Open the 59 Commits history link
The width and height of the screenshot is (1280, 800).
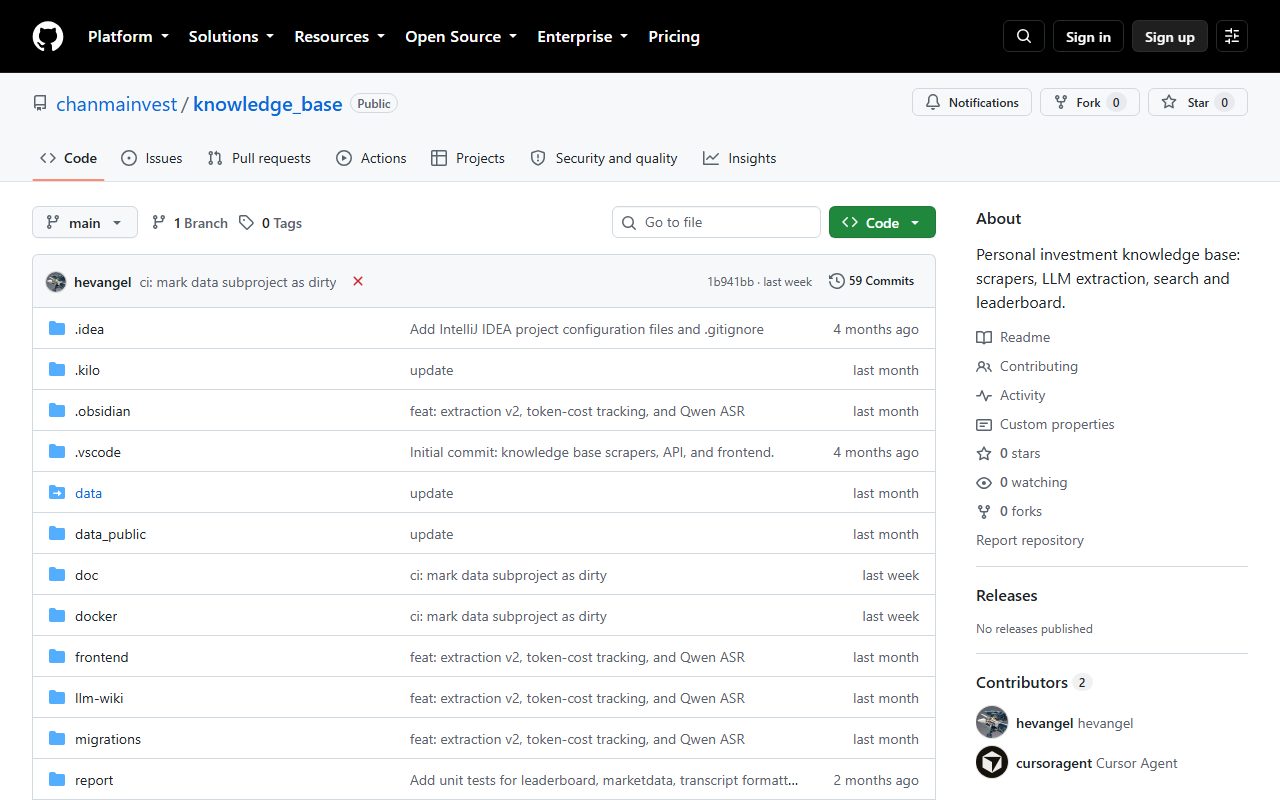click(872, 281)
